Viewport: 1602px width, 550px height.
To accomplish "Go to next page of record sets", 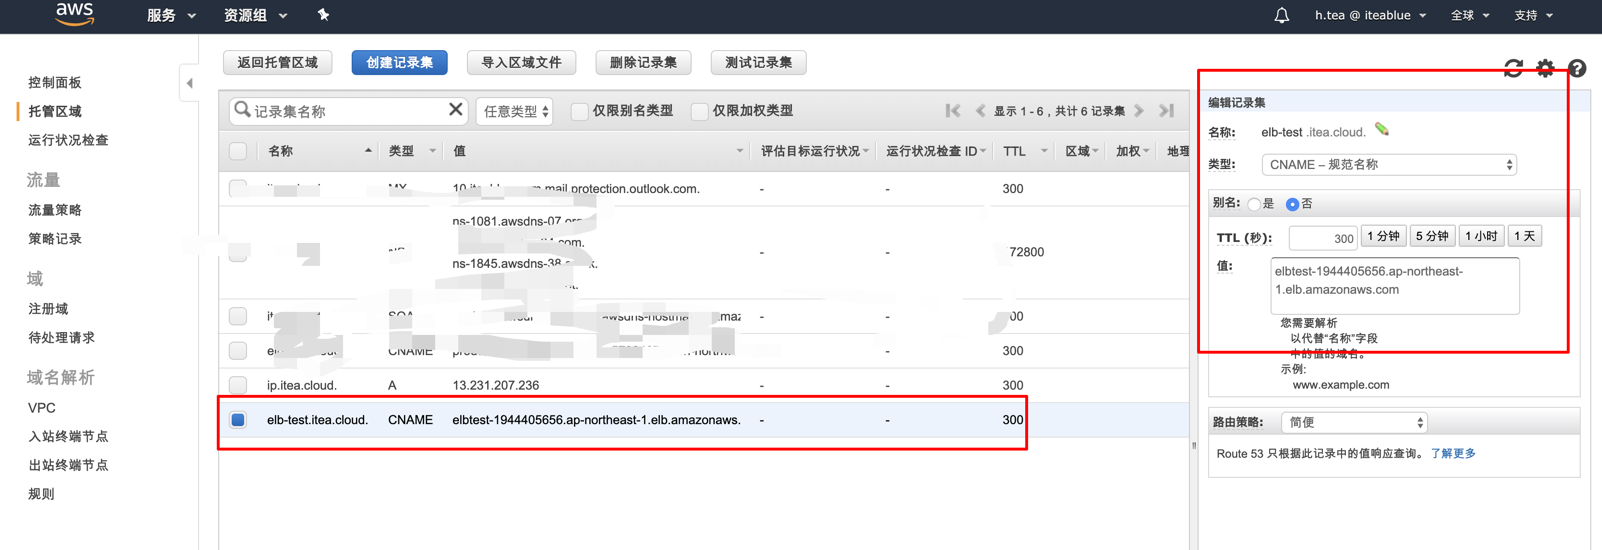I will tap(1139, 111).
